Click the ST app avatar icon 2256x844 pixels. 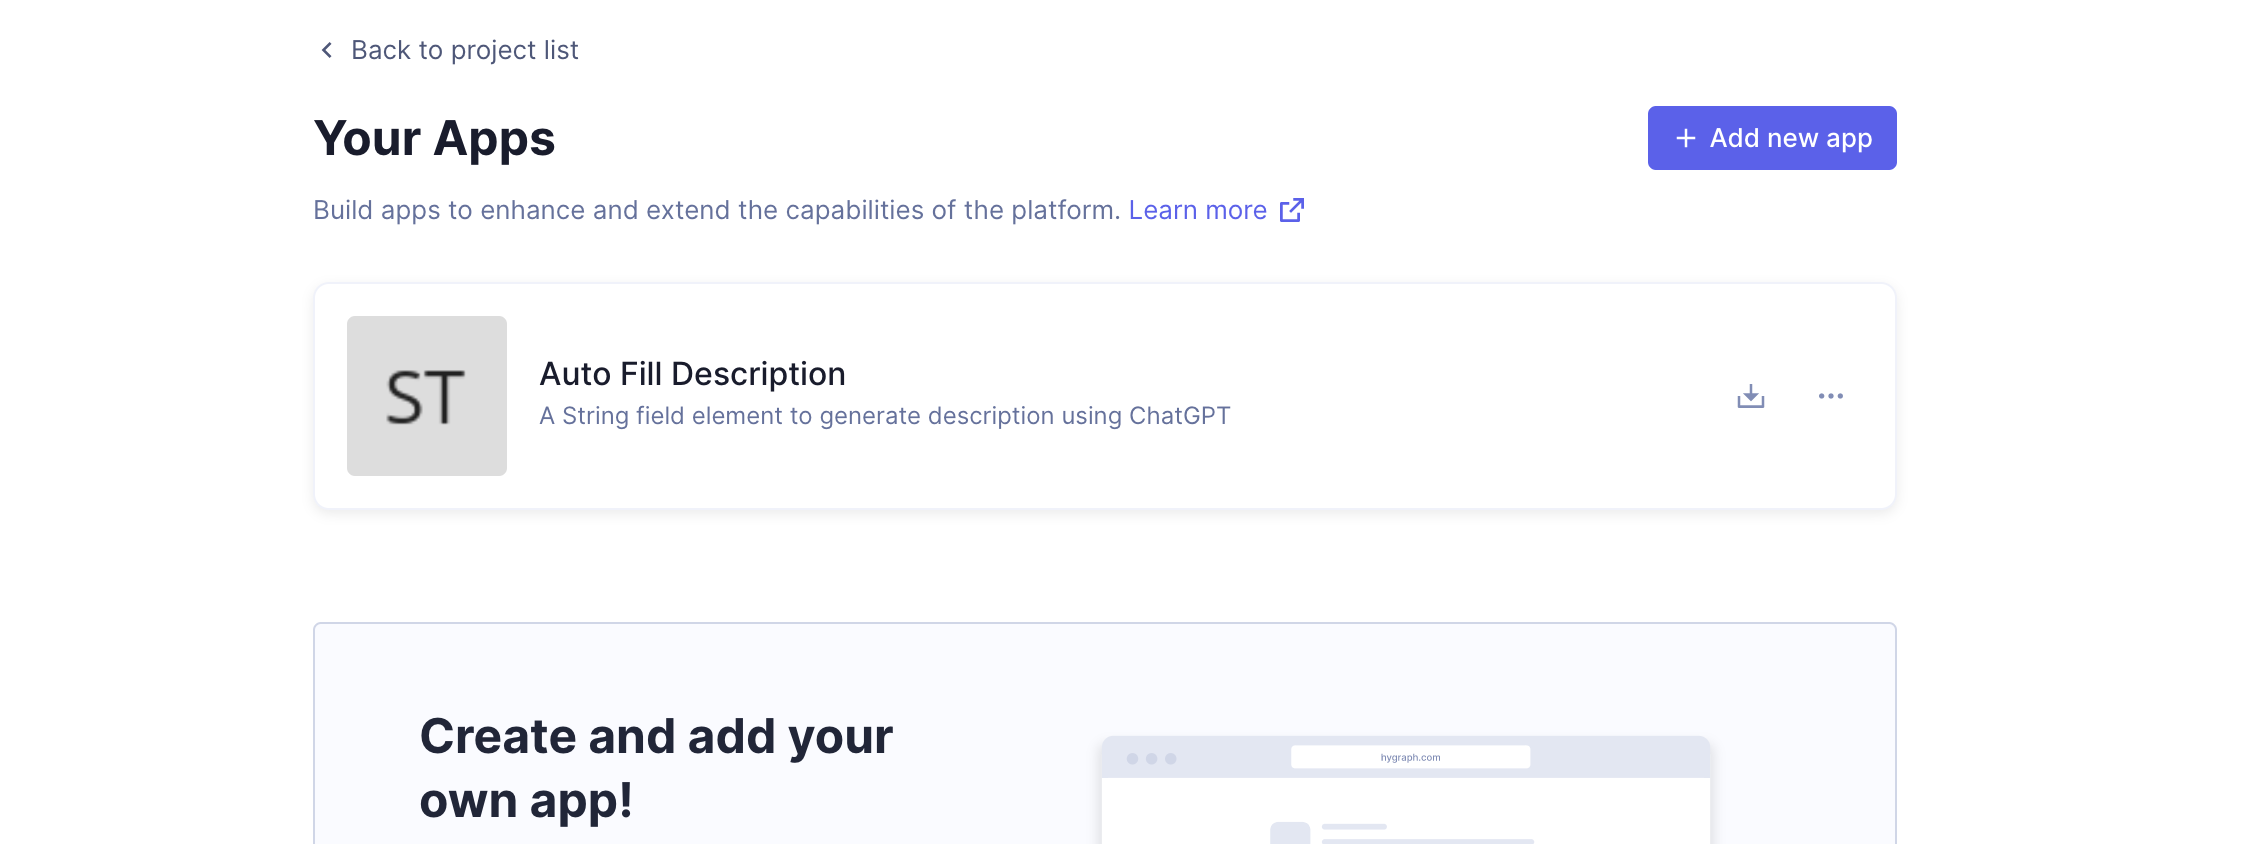(x=426, y=395)
